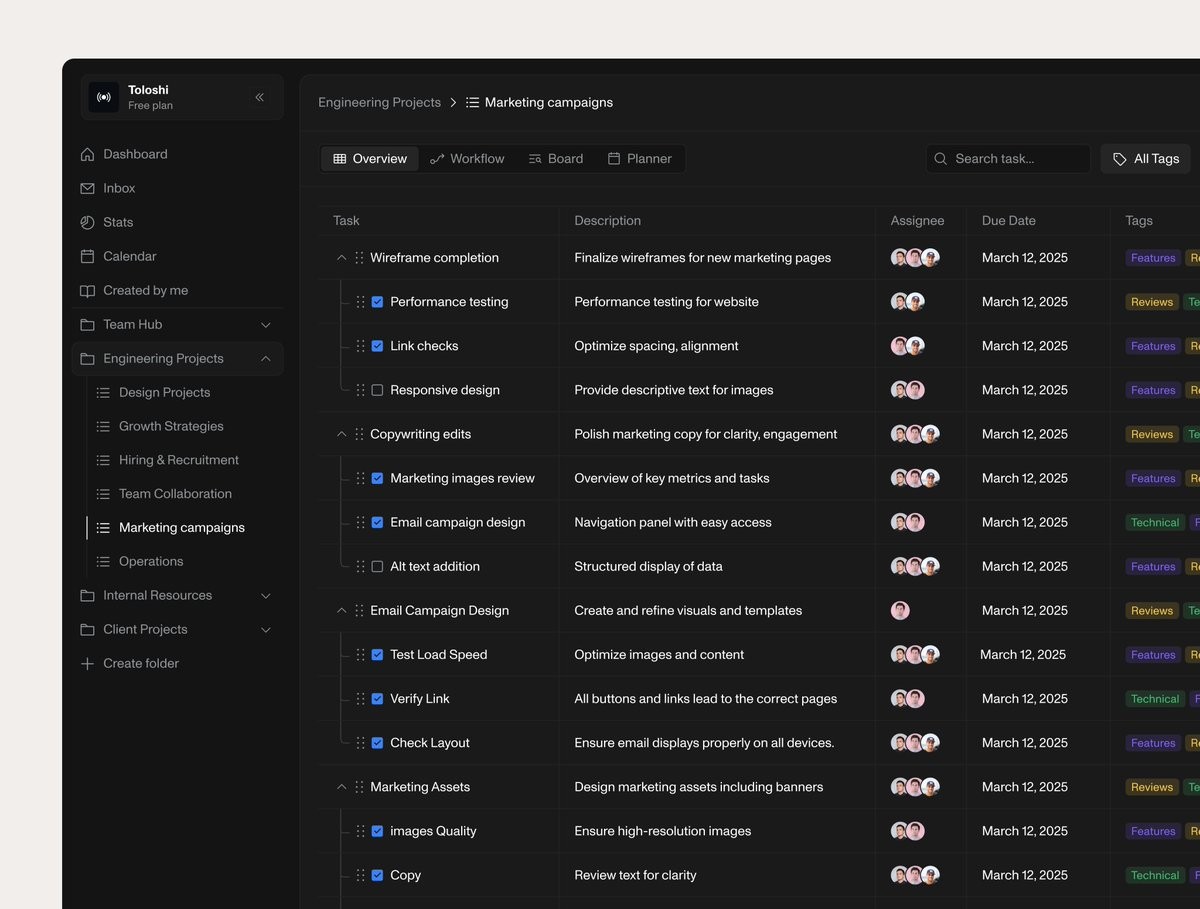Click the Created by me book icon
Image resolution: width=1200 pixels, height=909 pixels.
87,290
